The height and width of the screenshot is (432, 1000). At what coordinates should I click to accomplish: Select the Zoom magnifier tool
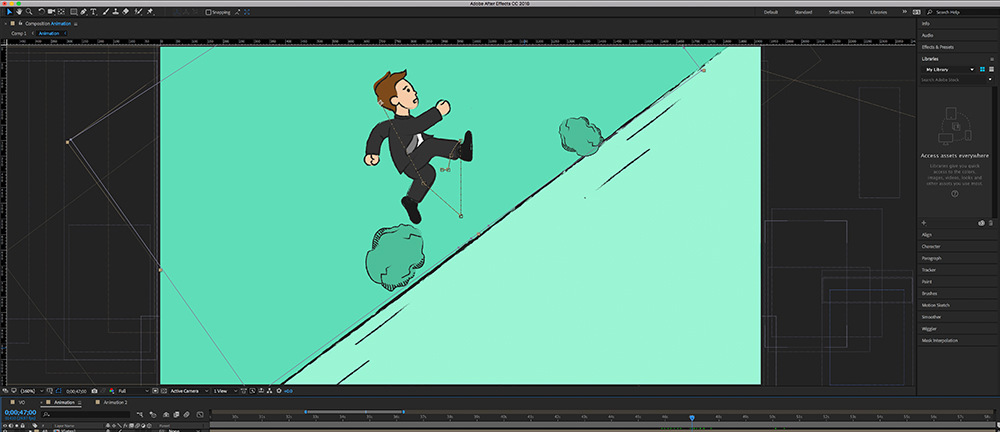click(x=29, y=12)
